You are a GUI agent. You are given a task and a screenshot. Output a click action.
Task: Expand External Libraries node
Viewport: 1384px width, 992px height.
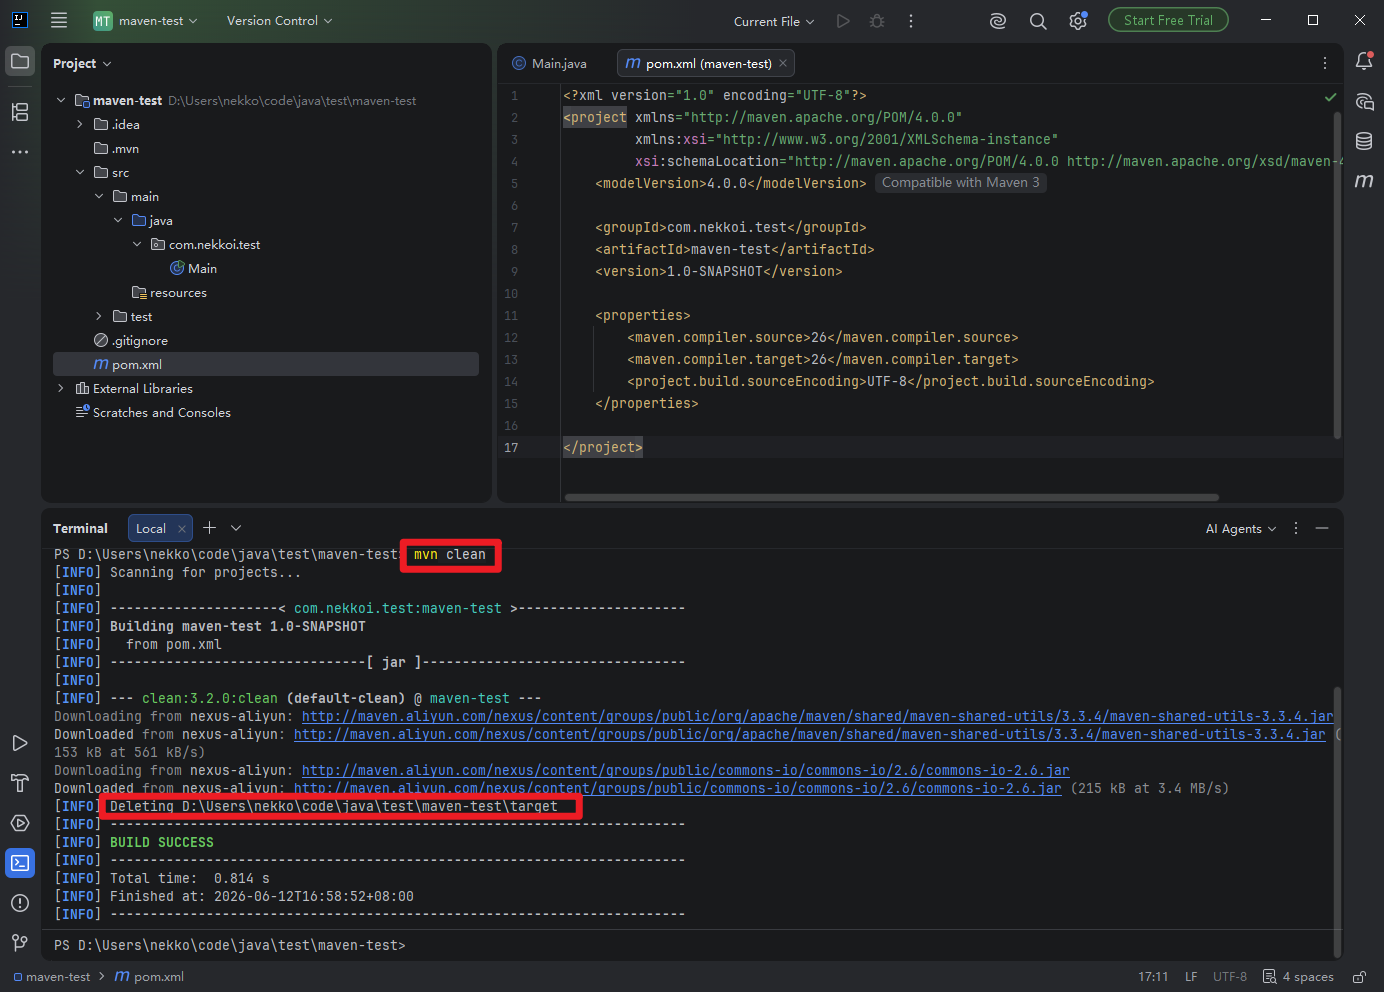click(x=61, y=388)
